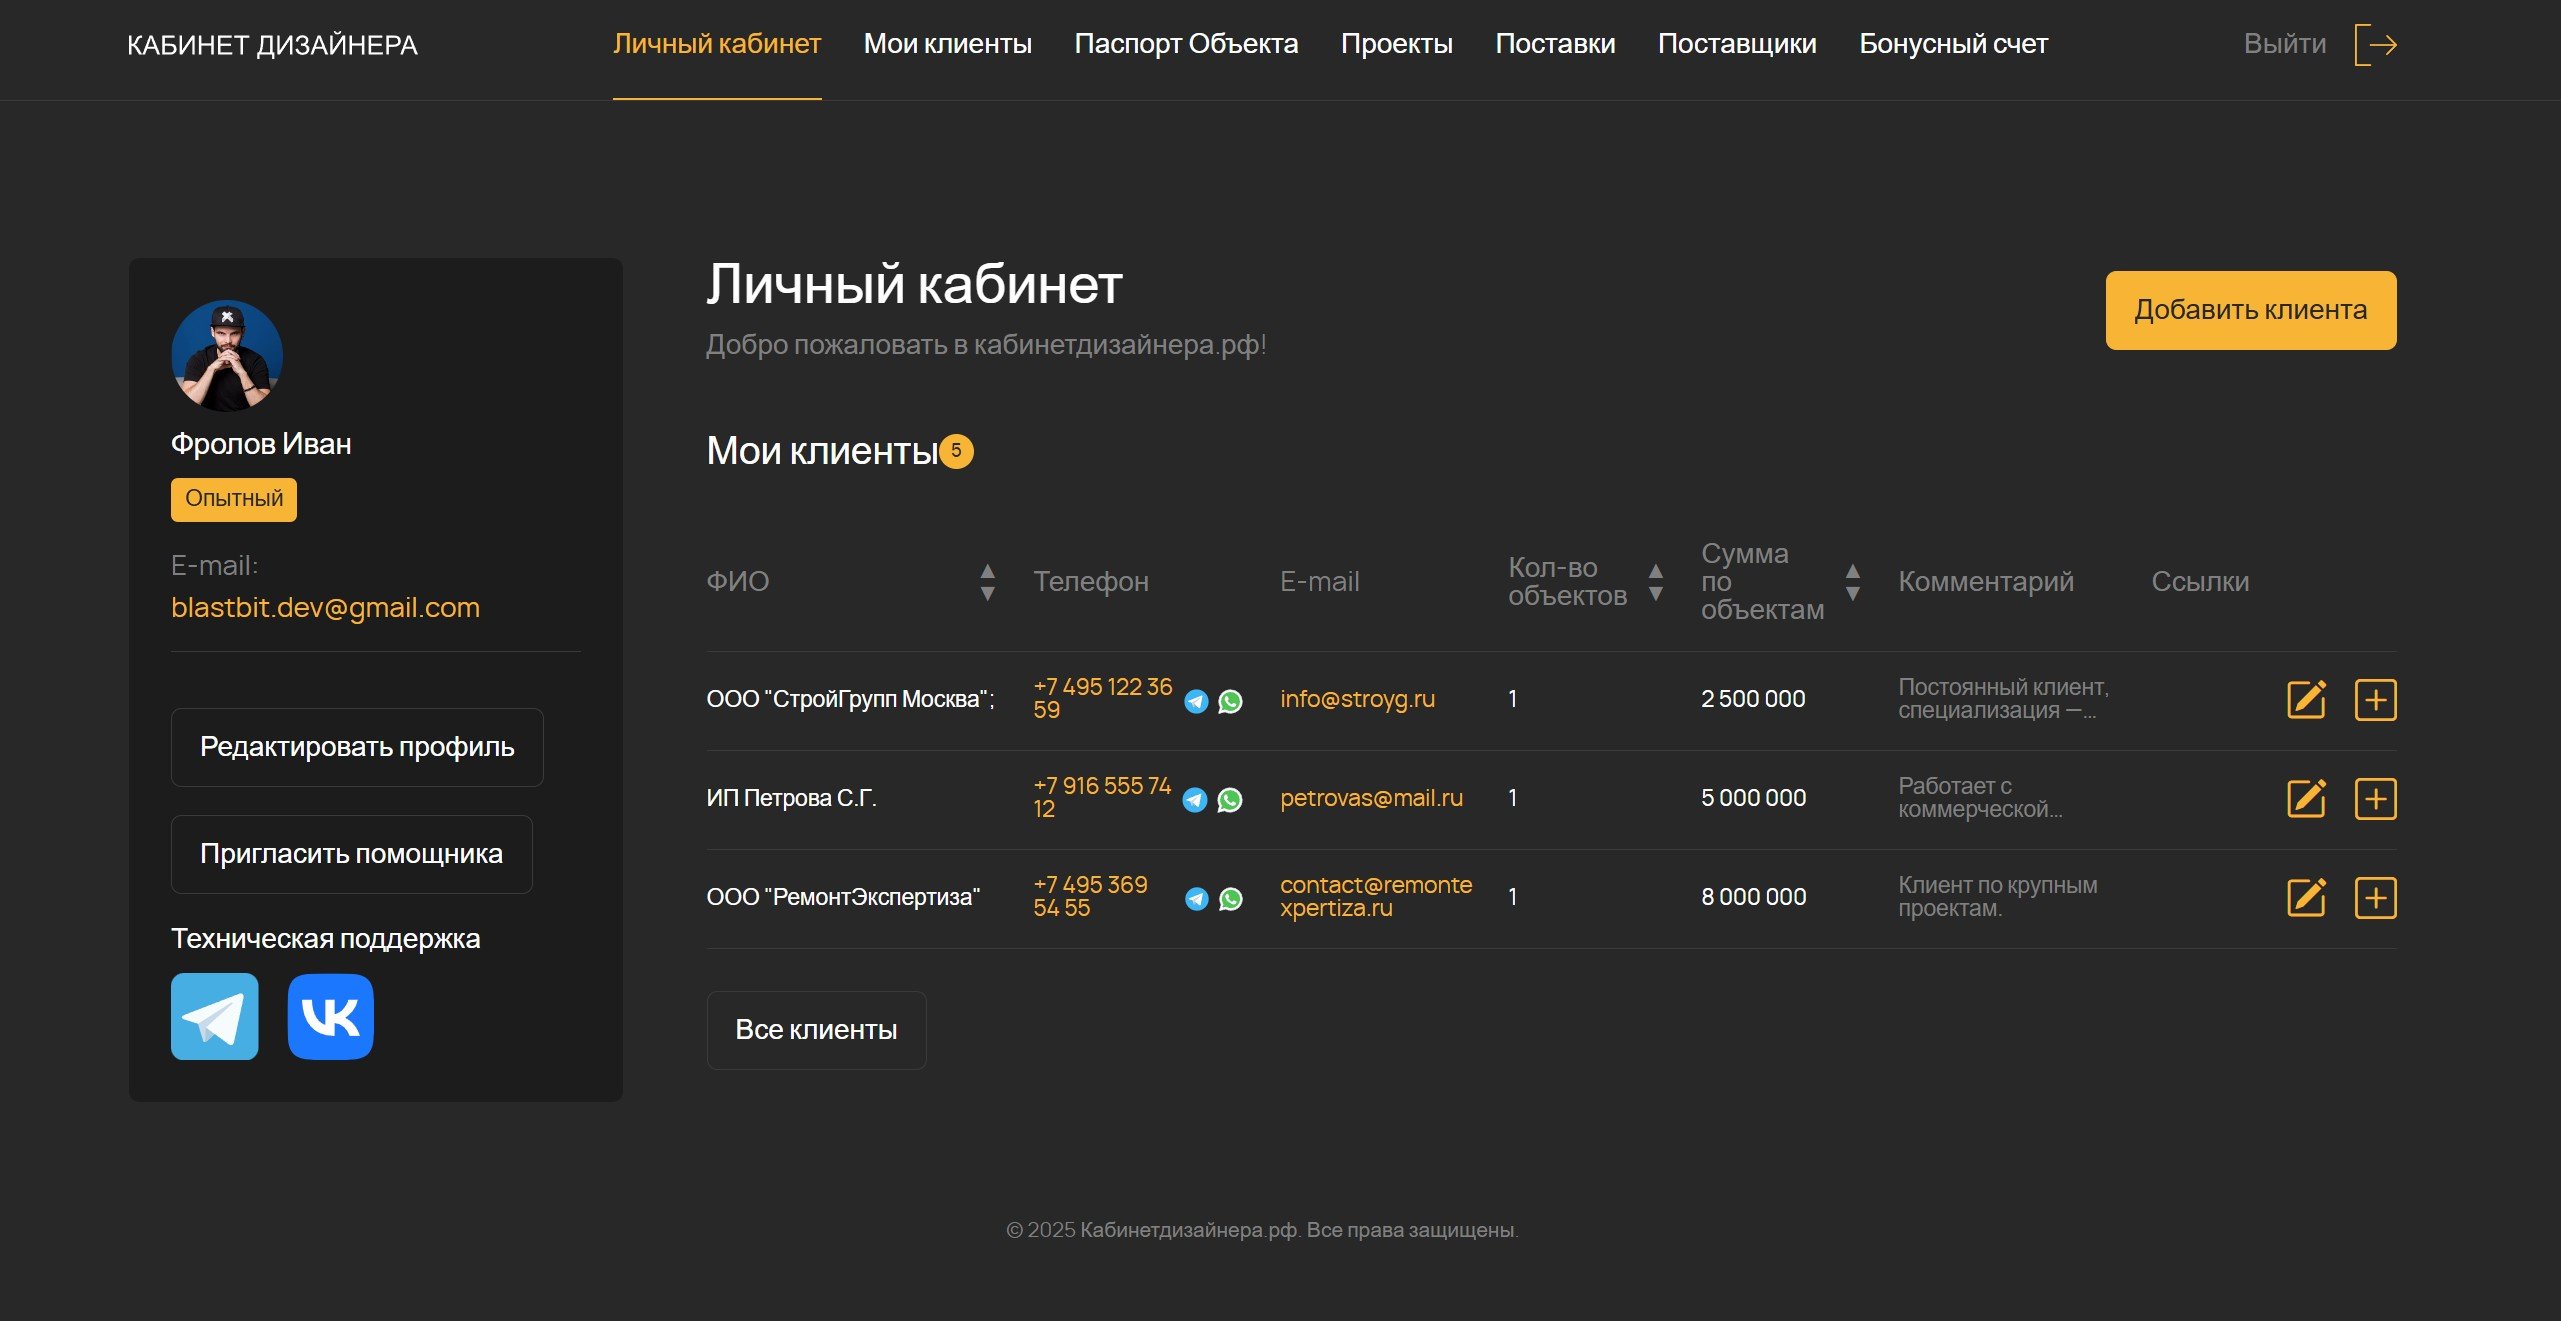Open WhatsApp chat for РемонтЭкспертиза phone
The height and width of the screenshot is (1321, 2561).
click(1231, 898)
